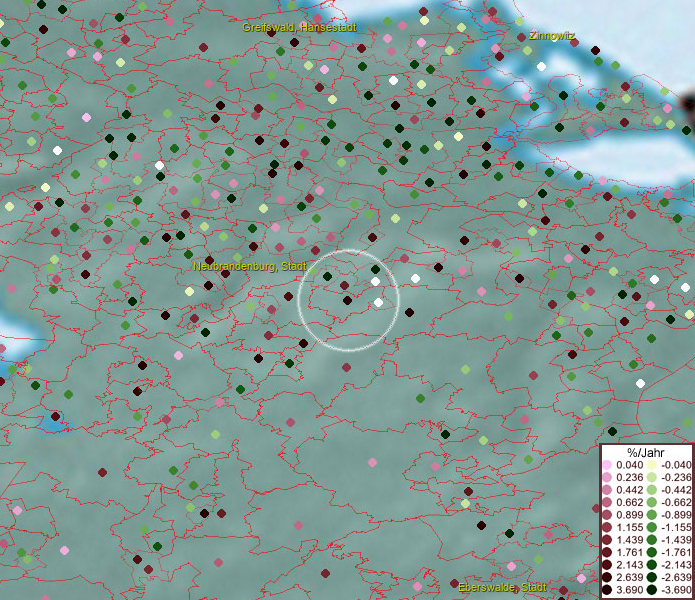Select the light green swatch for -0.236
Image resolution: width=695 pixels, height=600 pixels.
click(652, 477)
